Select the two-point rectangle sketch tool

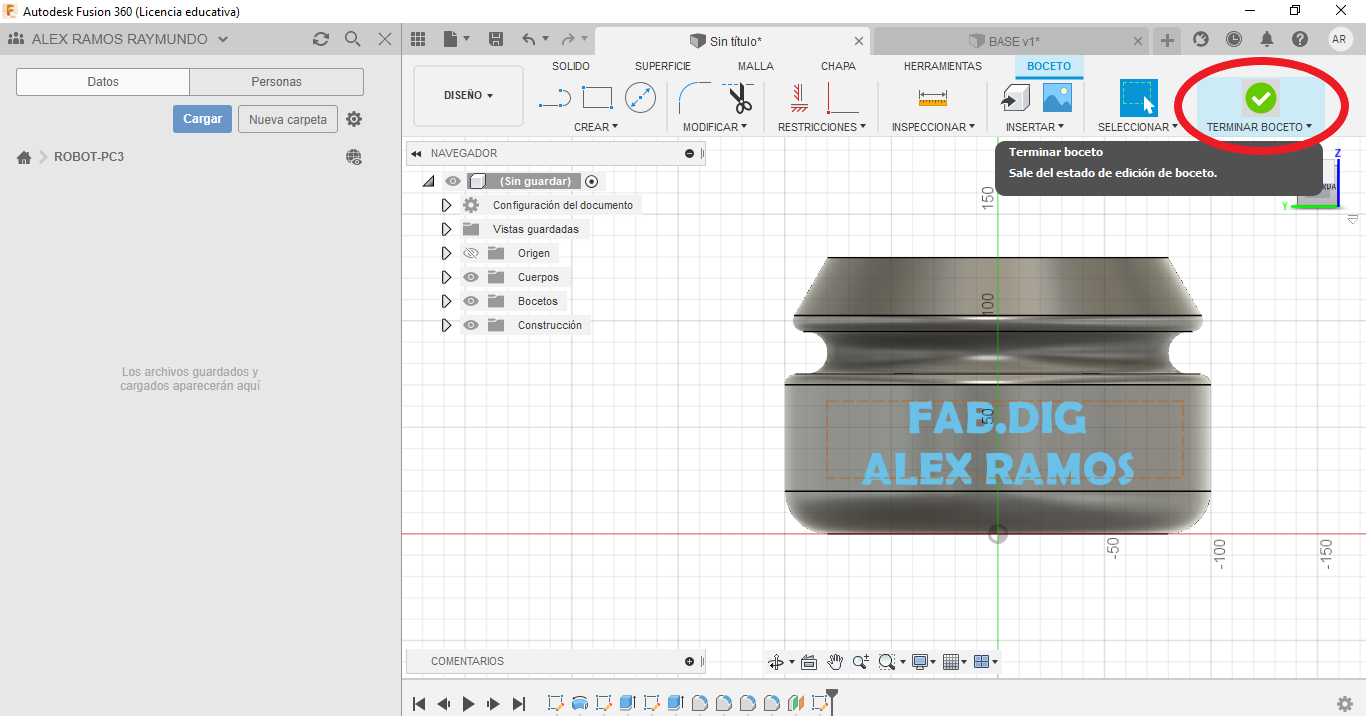point(597,98)
